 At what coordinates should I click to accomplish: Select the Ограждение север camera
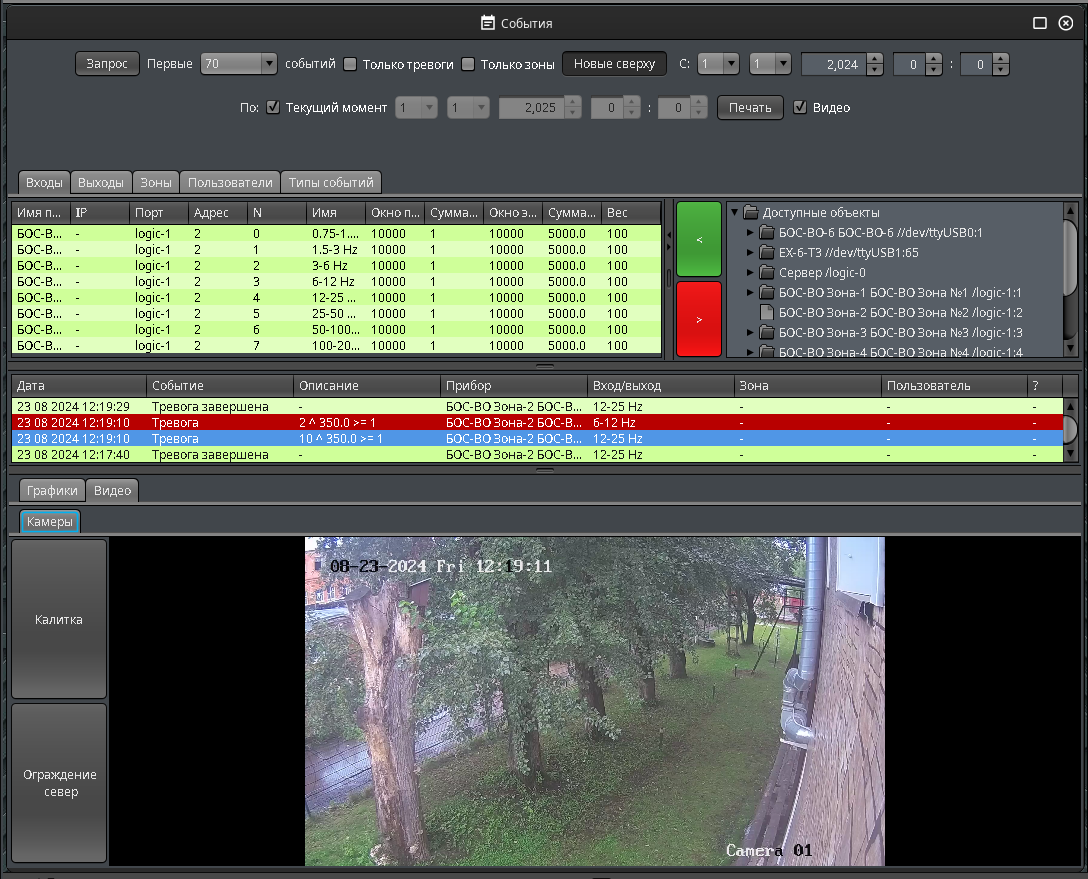point(58,783)
